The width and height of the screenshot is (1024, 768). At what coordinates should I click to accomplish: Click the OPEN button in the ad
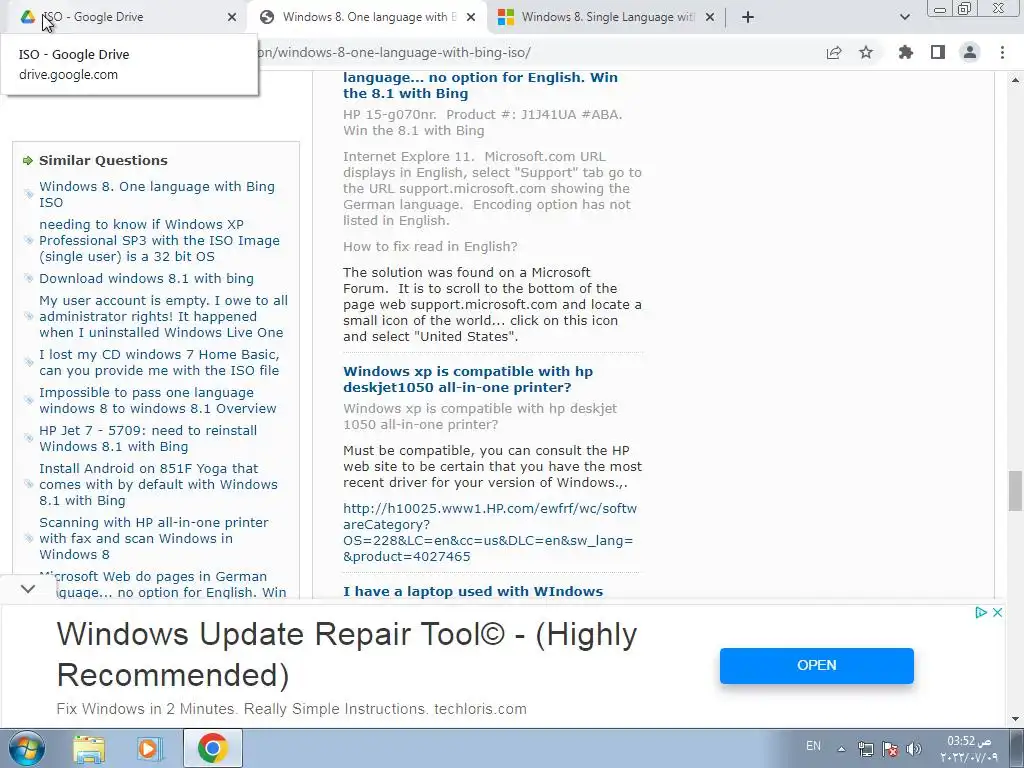[x=816, y=665]
